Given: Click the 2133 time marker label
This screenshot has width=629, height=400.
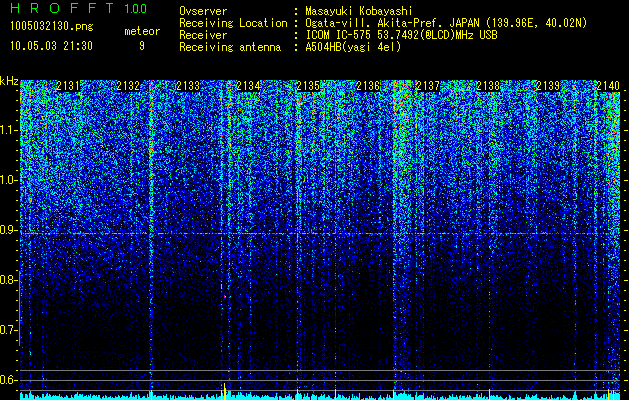Looking at the screenshot, I should pos(188,86).
